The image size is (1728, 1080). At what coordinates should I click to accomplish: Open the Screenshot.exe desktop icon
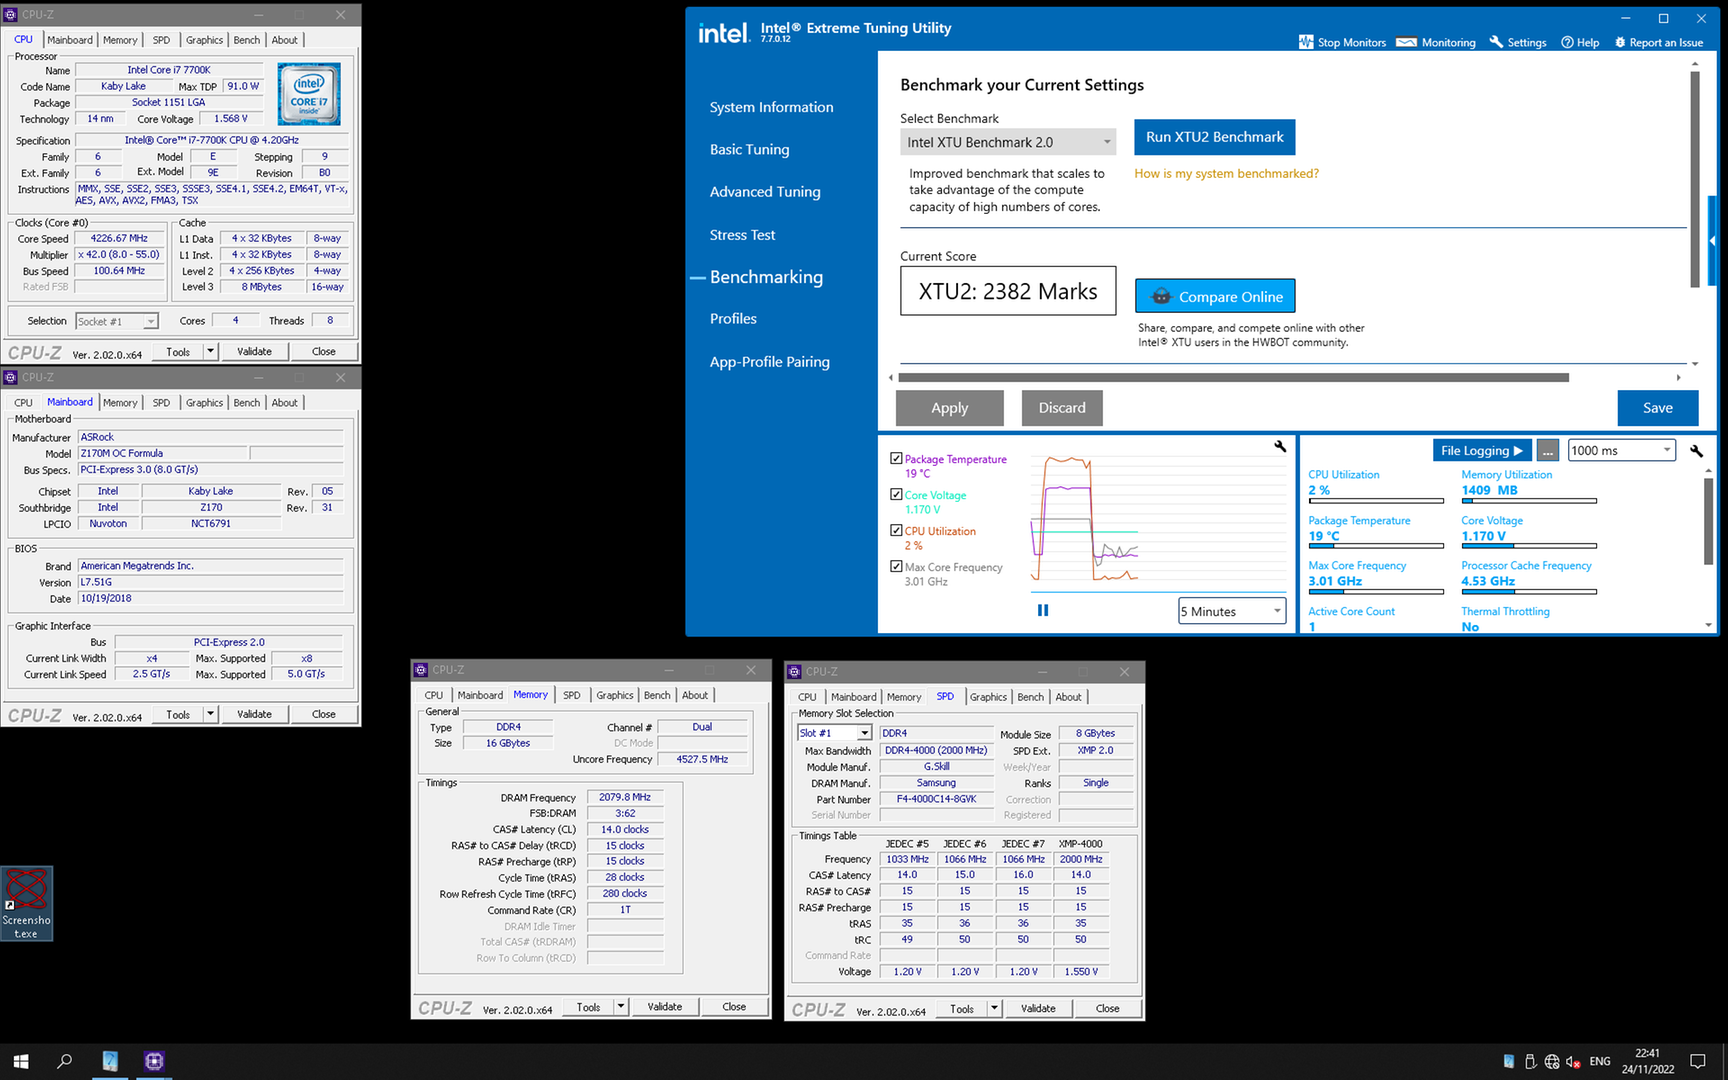click(x=26, y=904)
